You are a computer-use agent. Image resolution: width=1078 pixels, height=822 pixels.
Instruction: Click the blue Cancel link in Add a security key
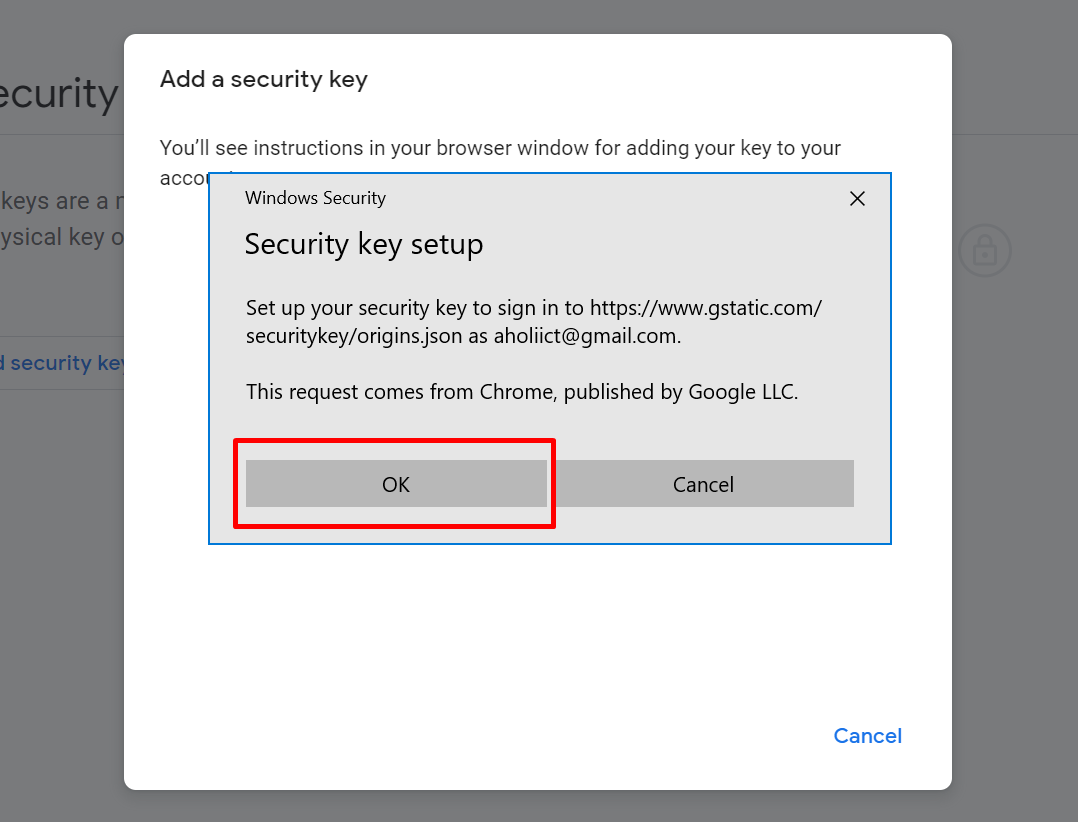point(867,736)
